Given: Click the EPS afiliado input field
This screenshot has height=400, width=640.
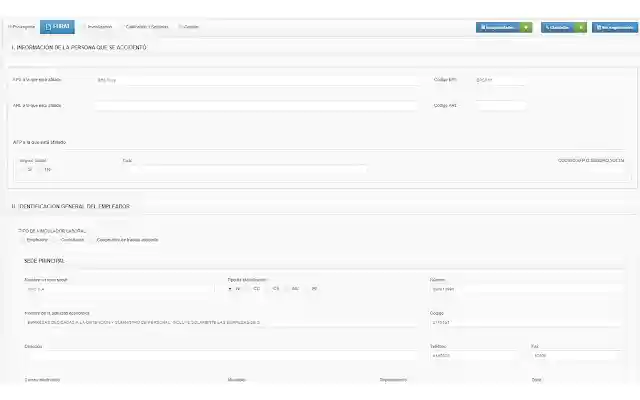Looking at the screenshot, I should [x=256, y=80].
